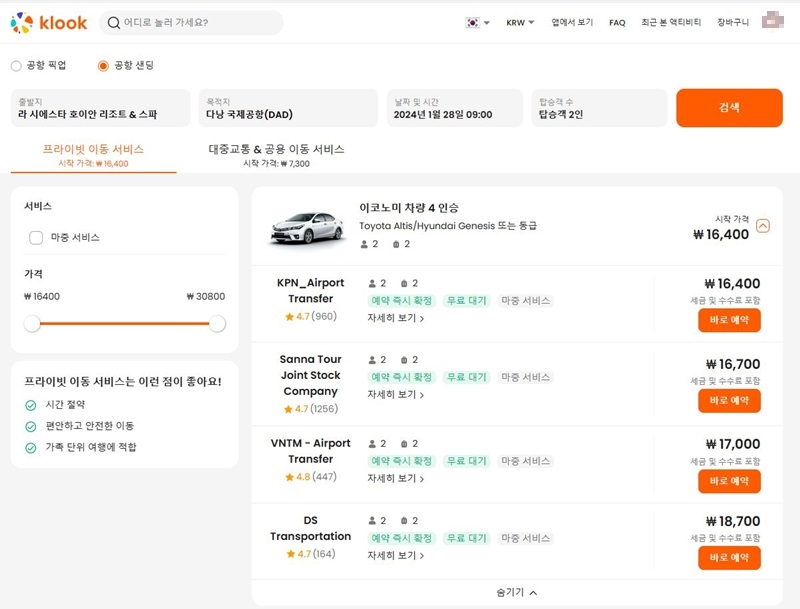Open the 날짜 및 시간 picker
Viewport: 800px width, 609px height.
coord(455,108)
